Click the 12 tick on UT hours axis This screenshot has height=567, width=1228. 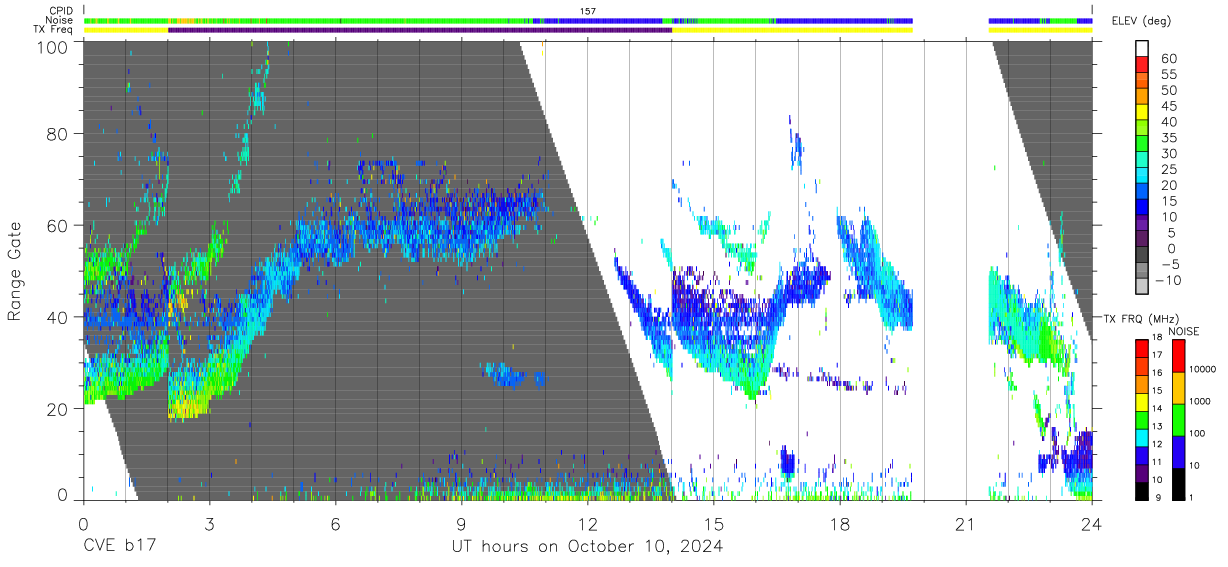pyautogui.click(x=587, y=524)
